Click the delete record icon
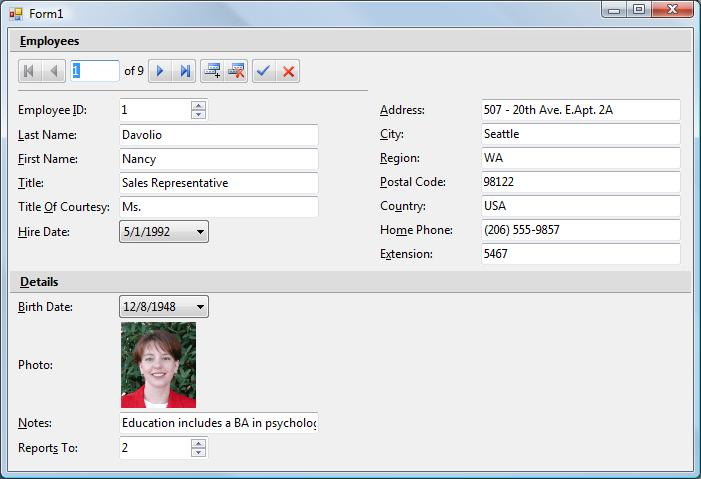Viewport: 701px width, 479px height. (237, 71)
